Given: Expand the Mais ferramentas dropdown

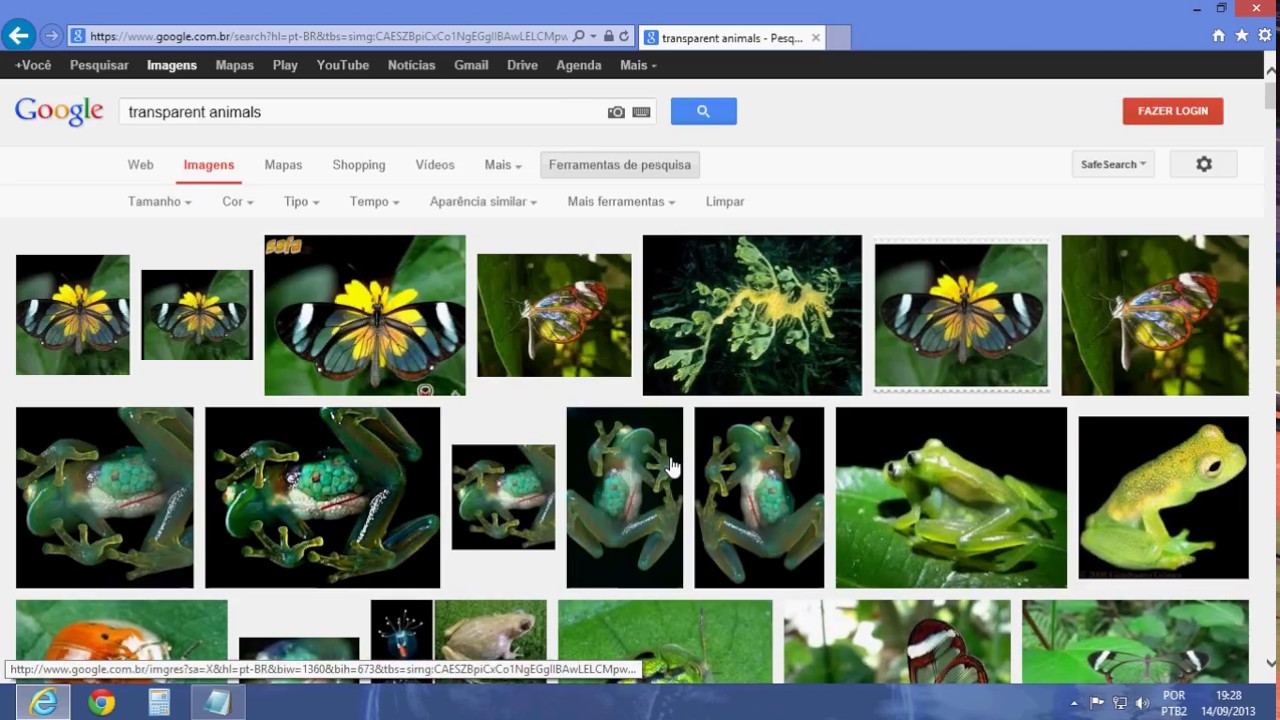Looking at the screenshot, I should pyautogui.click(x=621, y=201).
